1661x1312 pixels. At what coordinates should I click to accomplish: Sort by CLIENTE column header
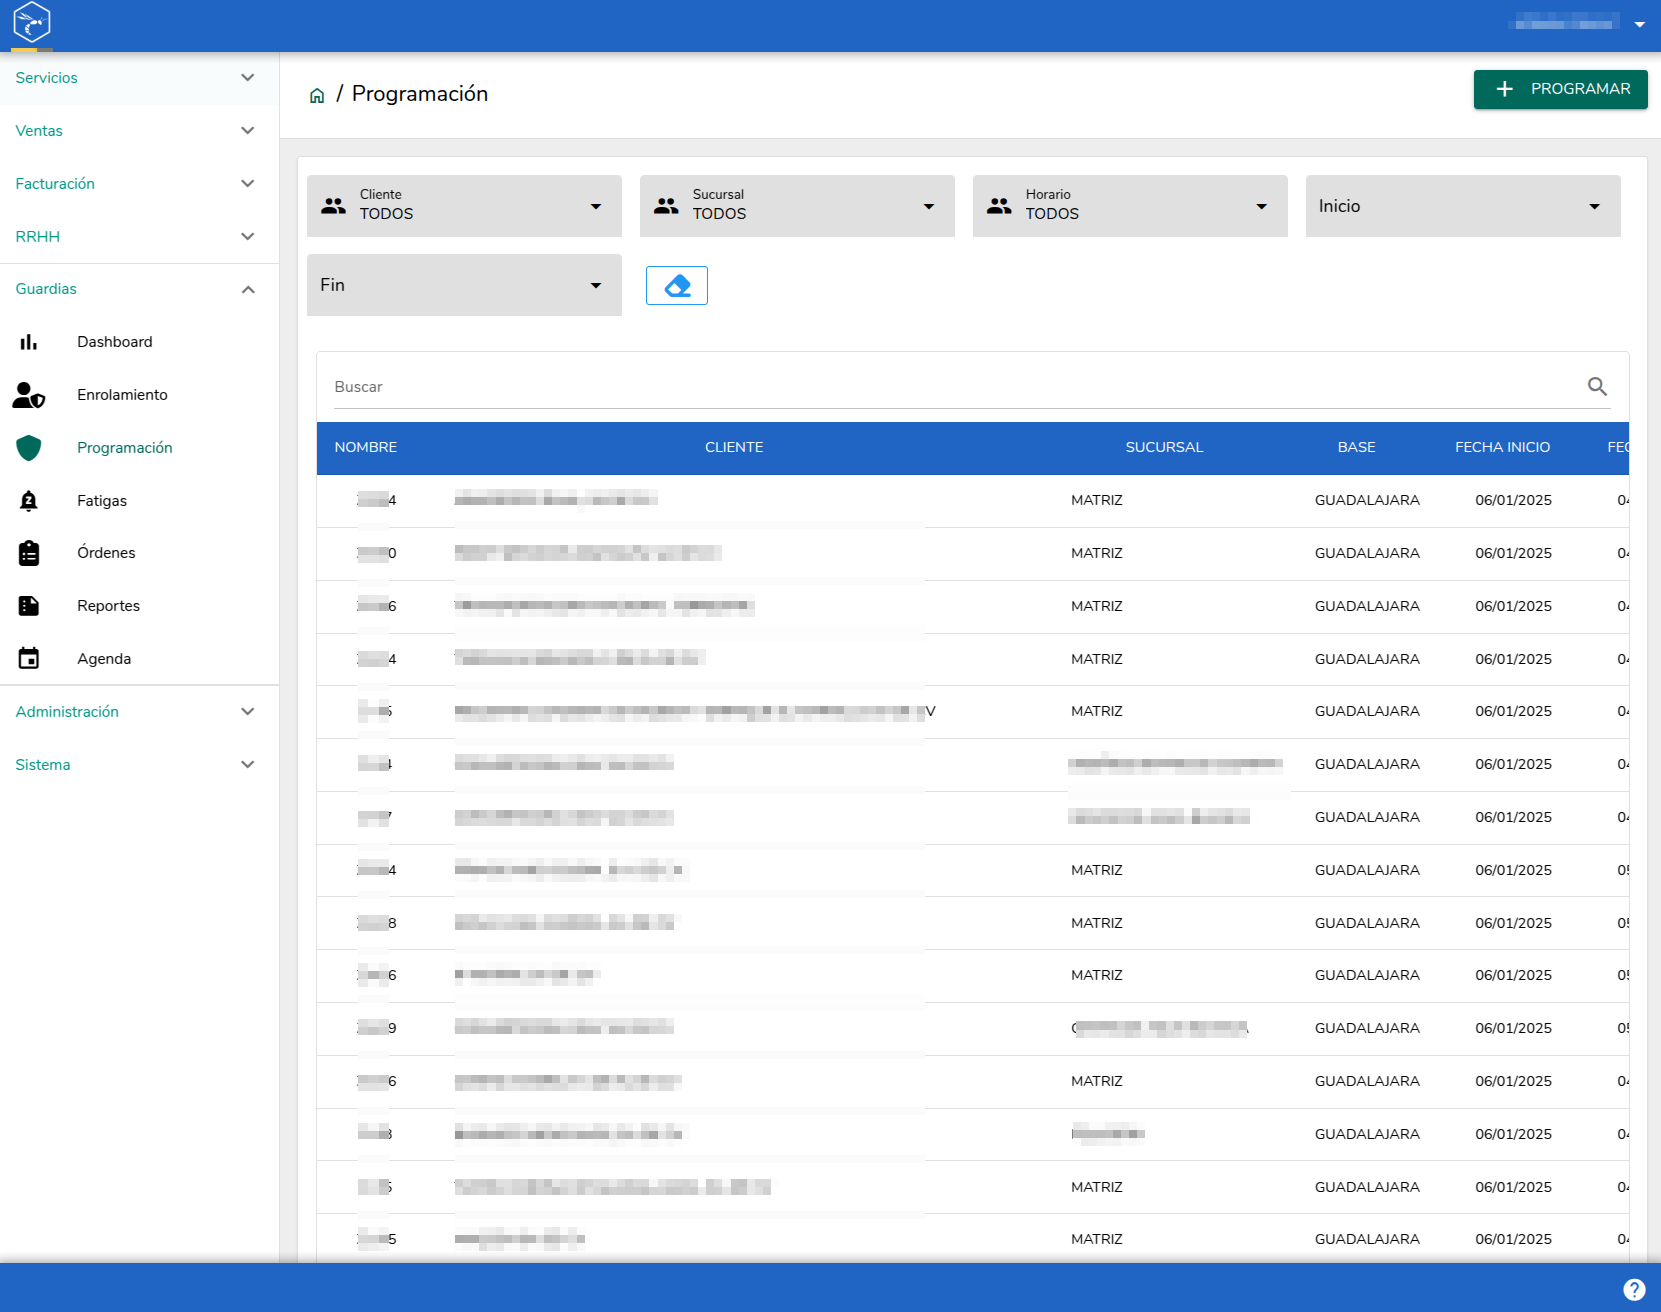tap(734, 447)
